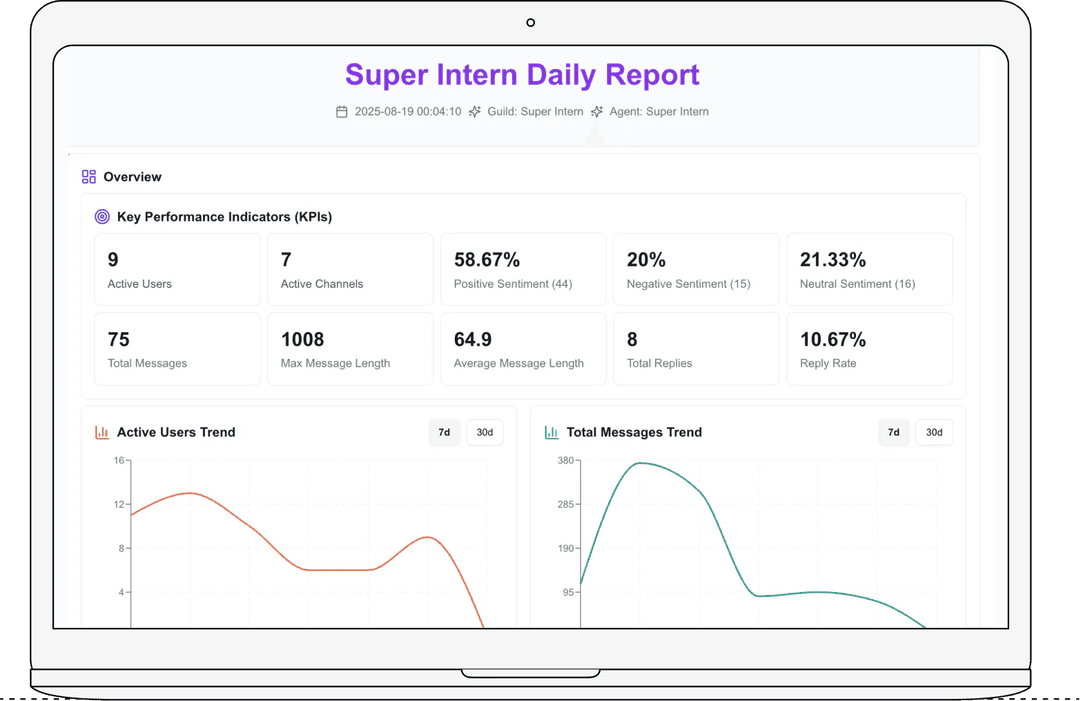The height and width of the screenshot is (701, 1080).
Task: Click the Super Intern Daily Report title
Action: pyautogui.click(x=521, y=74)
